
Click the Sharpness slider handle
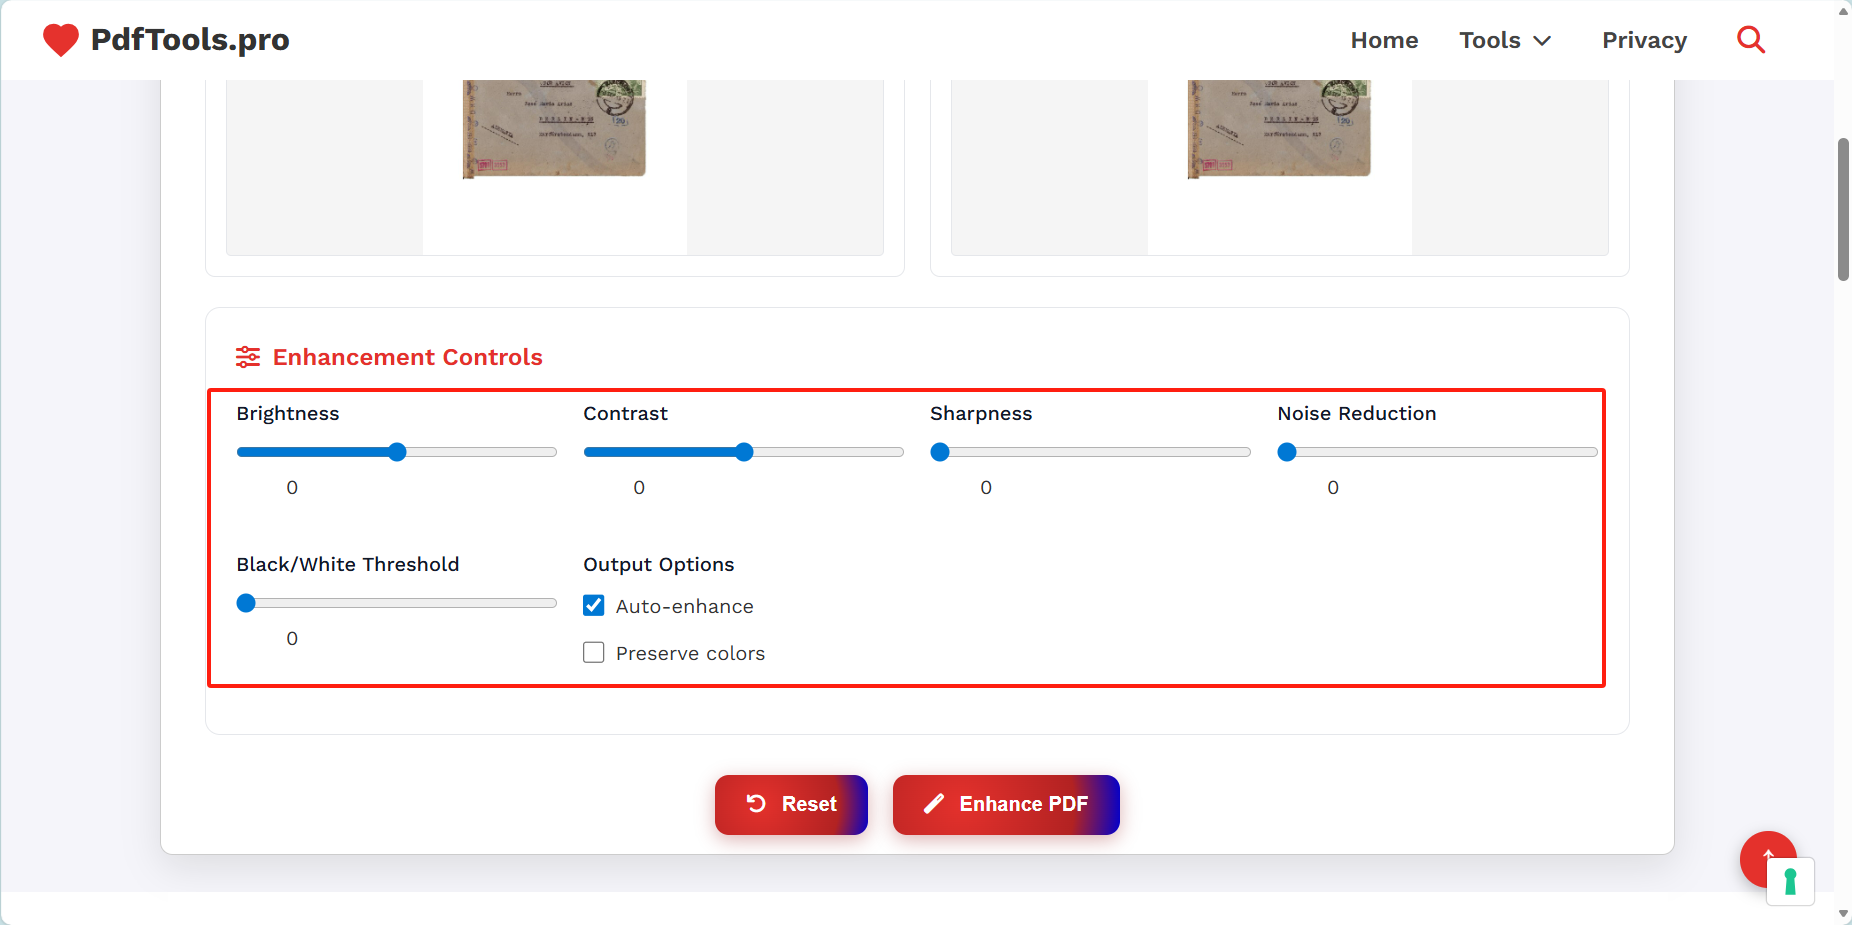940,452
